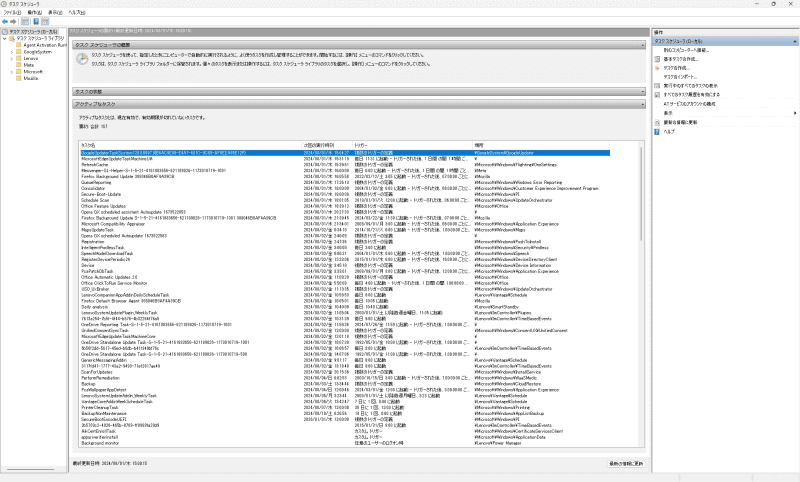Select the Consolidator task row

coord(345,188)
